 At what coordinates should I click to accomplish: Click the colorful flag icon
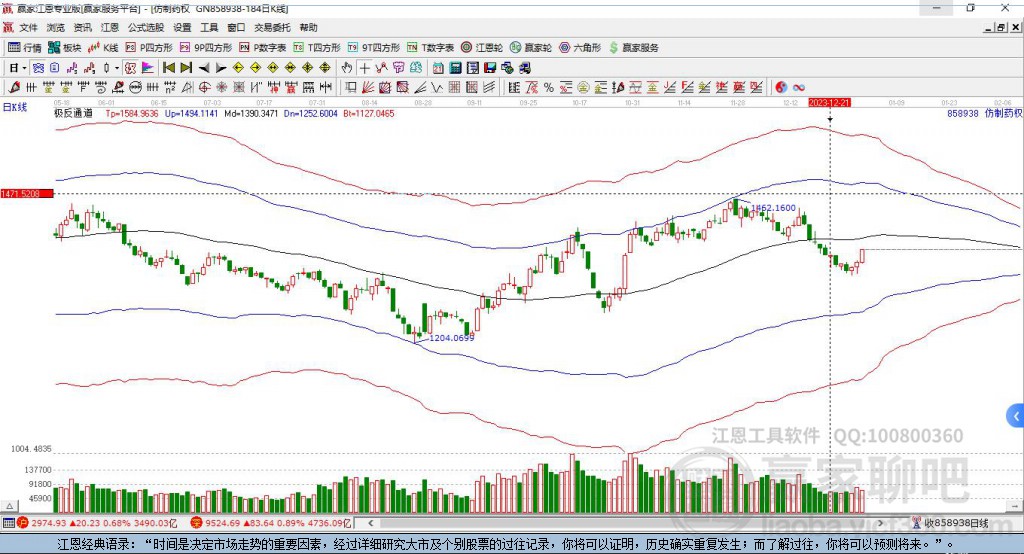pos(148,68)
